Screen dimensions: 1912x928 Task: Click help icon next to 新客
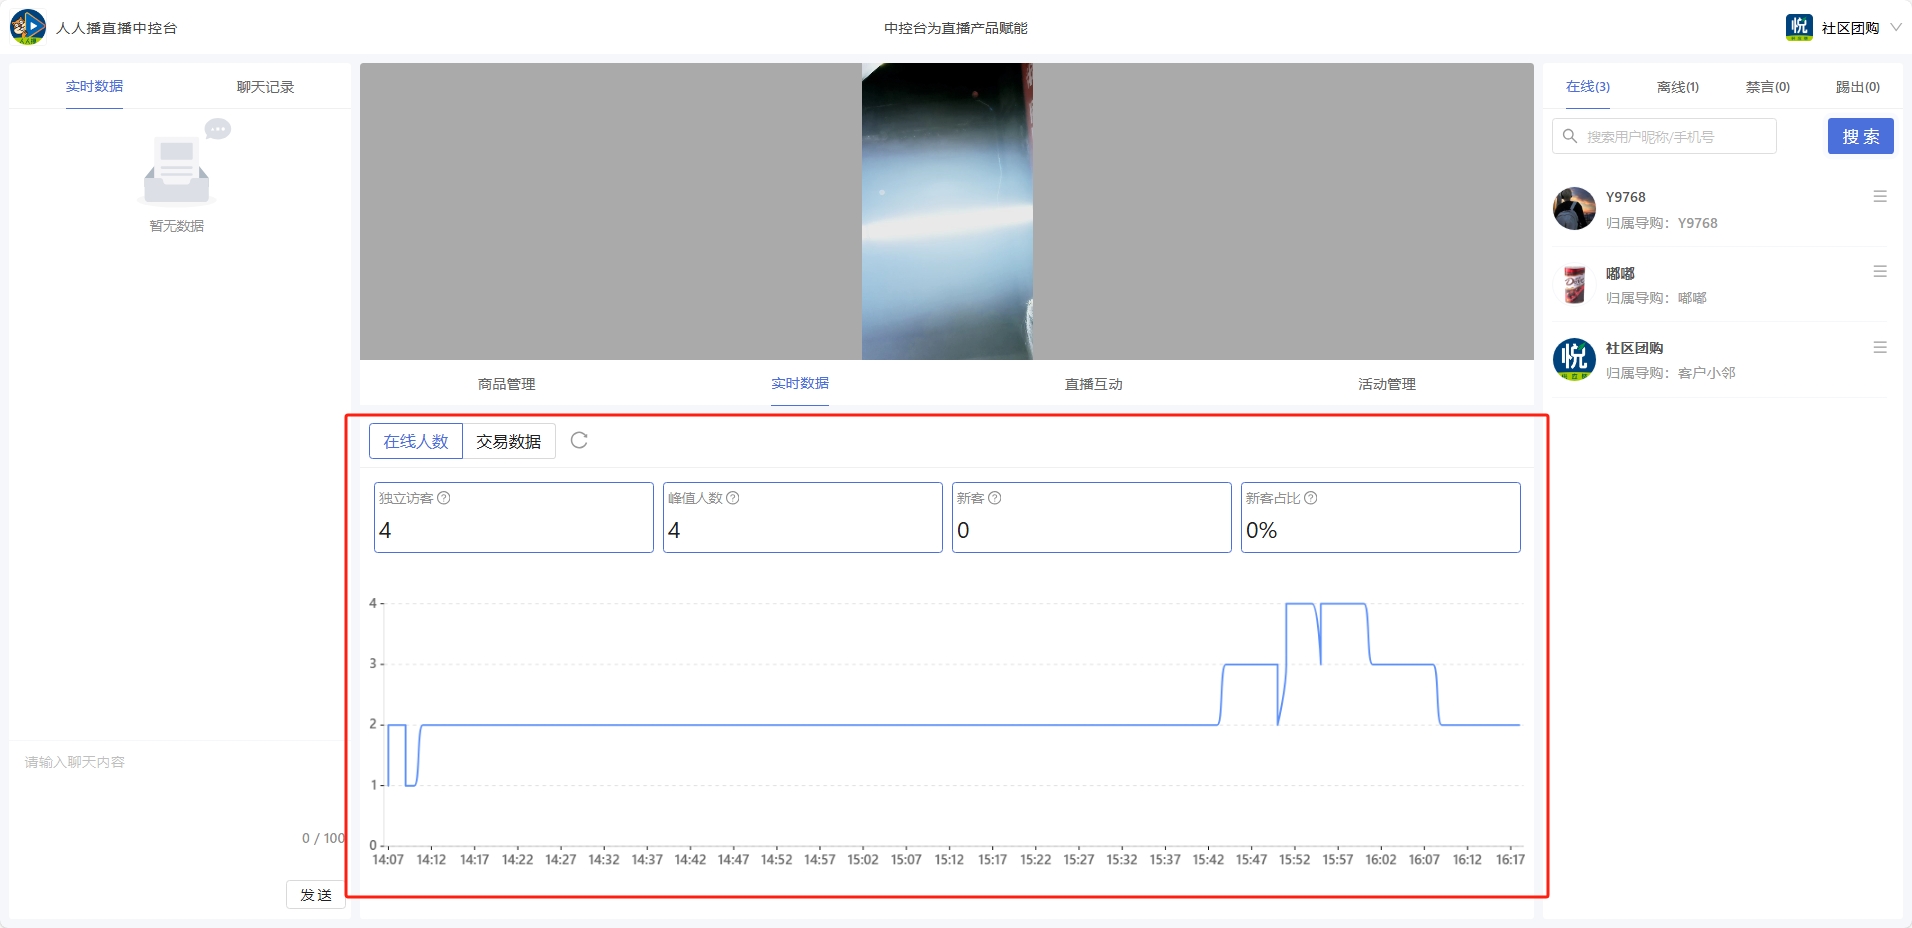[995, 498]
